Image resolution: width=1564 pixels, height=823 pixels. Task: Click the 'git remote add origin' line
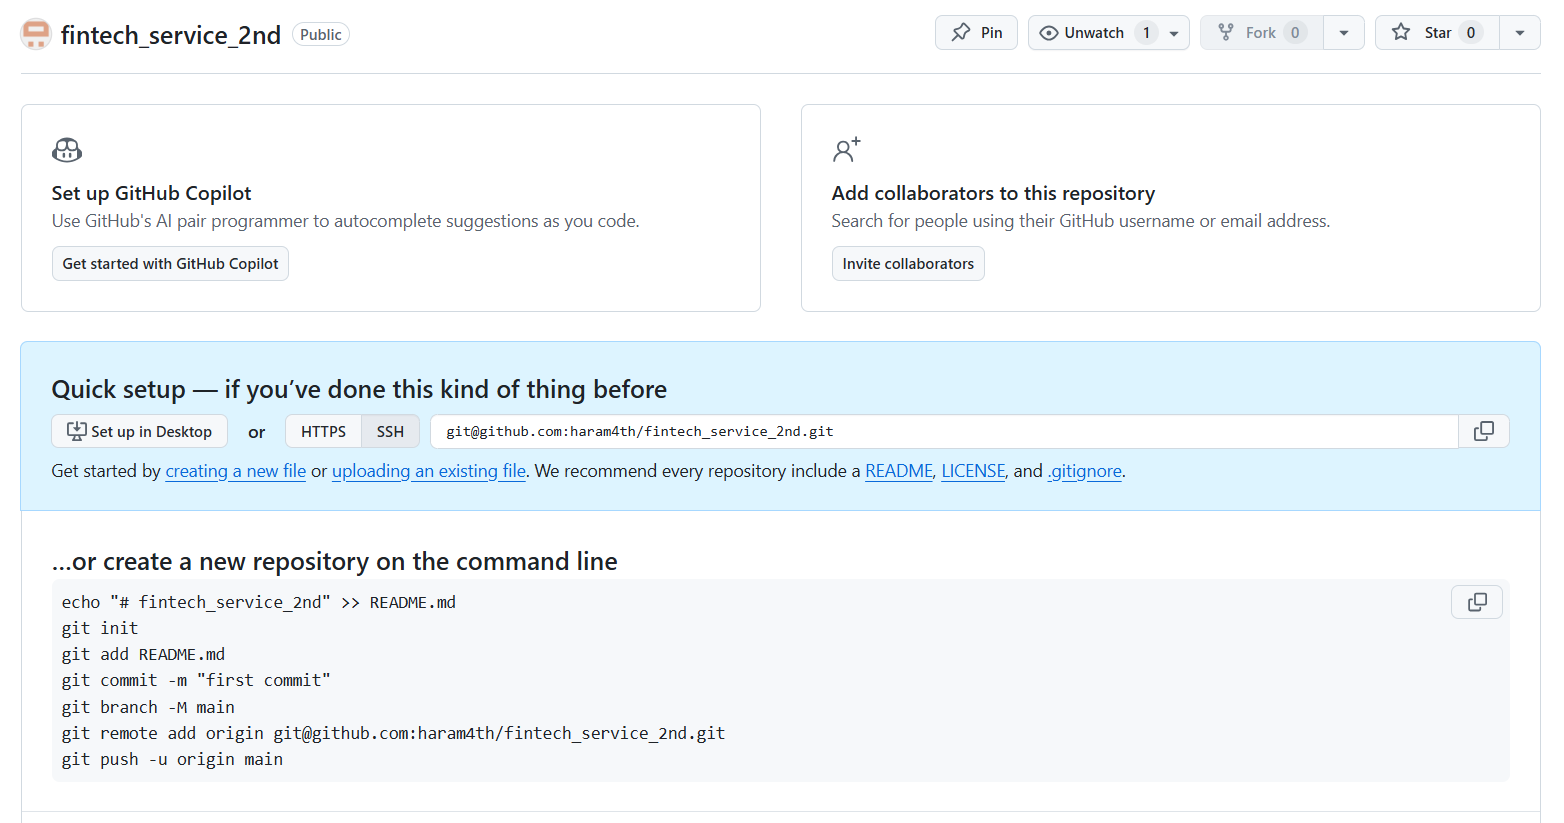tap(393, 733)
